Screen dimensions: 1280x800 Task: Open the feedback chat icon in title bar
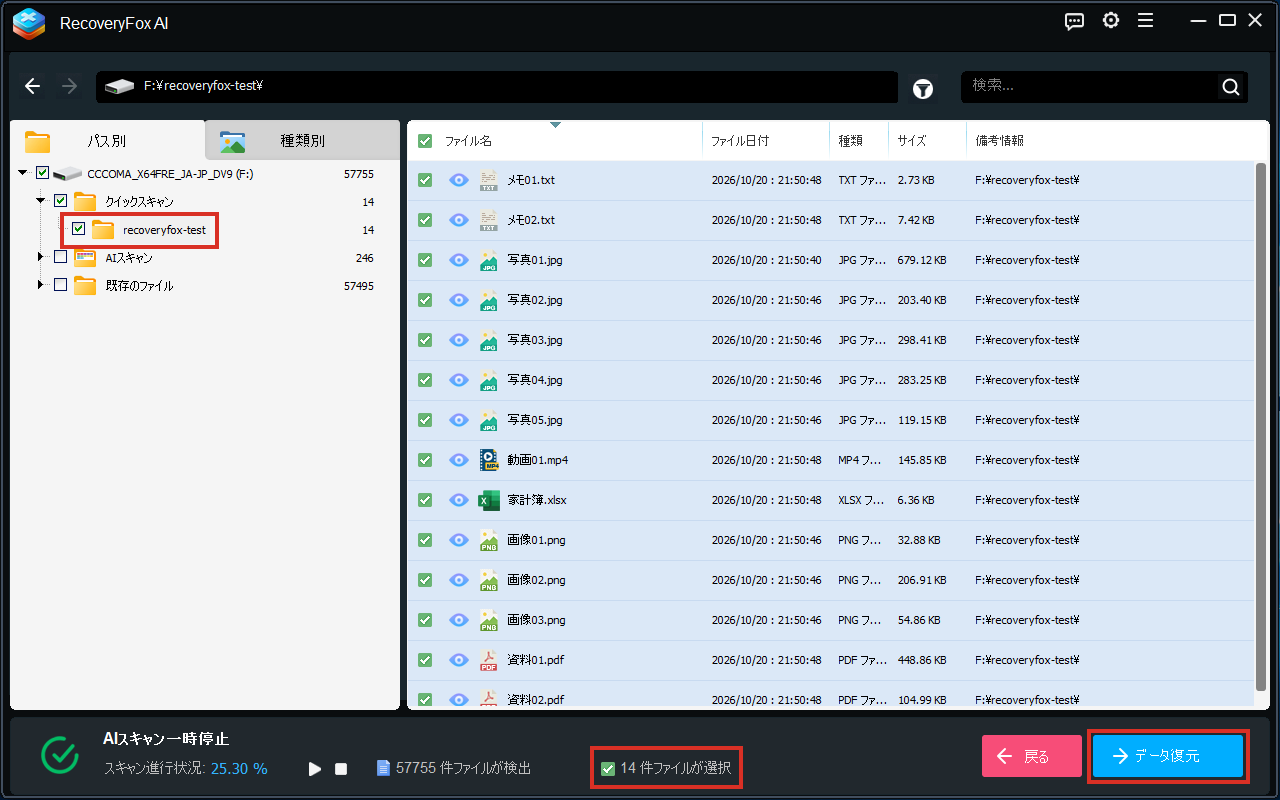[x=1075, y=21]
